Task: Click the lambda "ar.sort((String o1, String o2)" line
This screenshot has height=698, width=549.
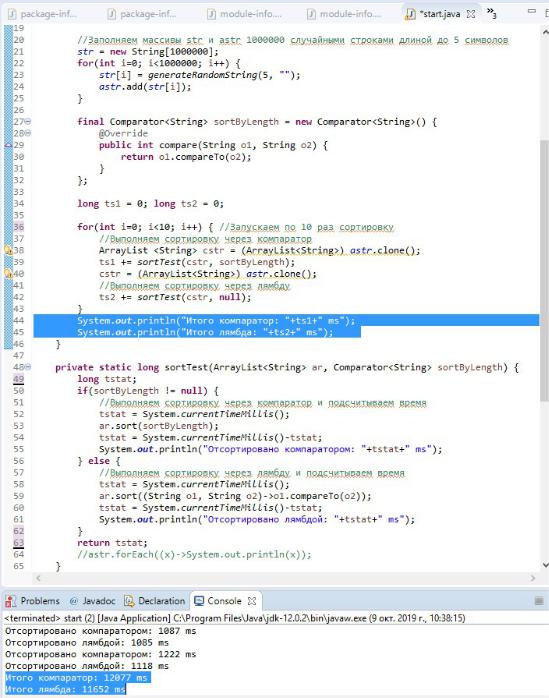Action: (x=235, y=496)
